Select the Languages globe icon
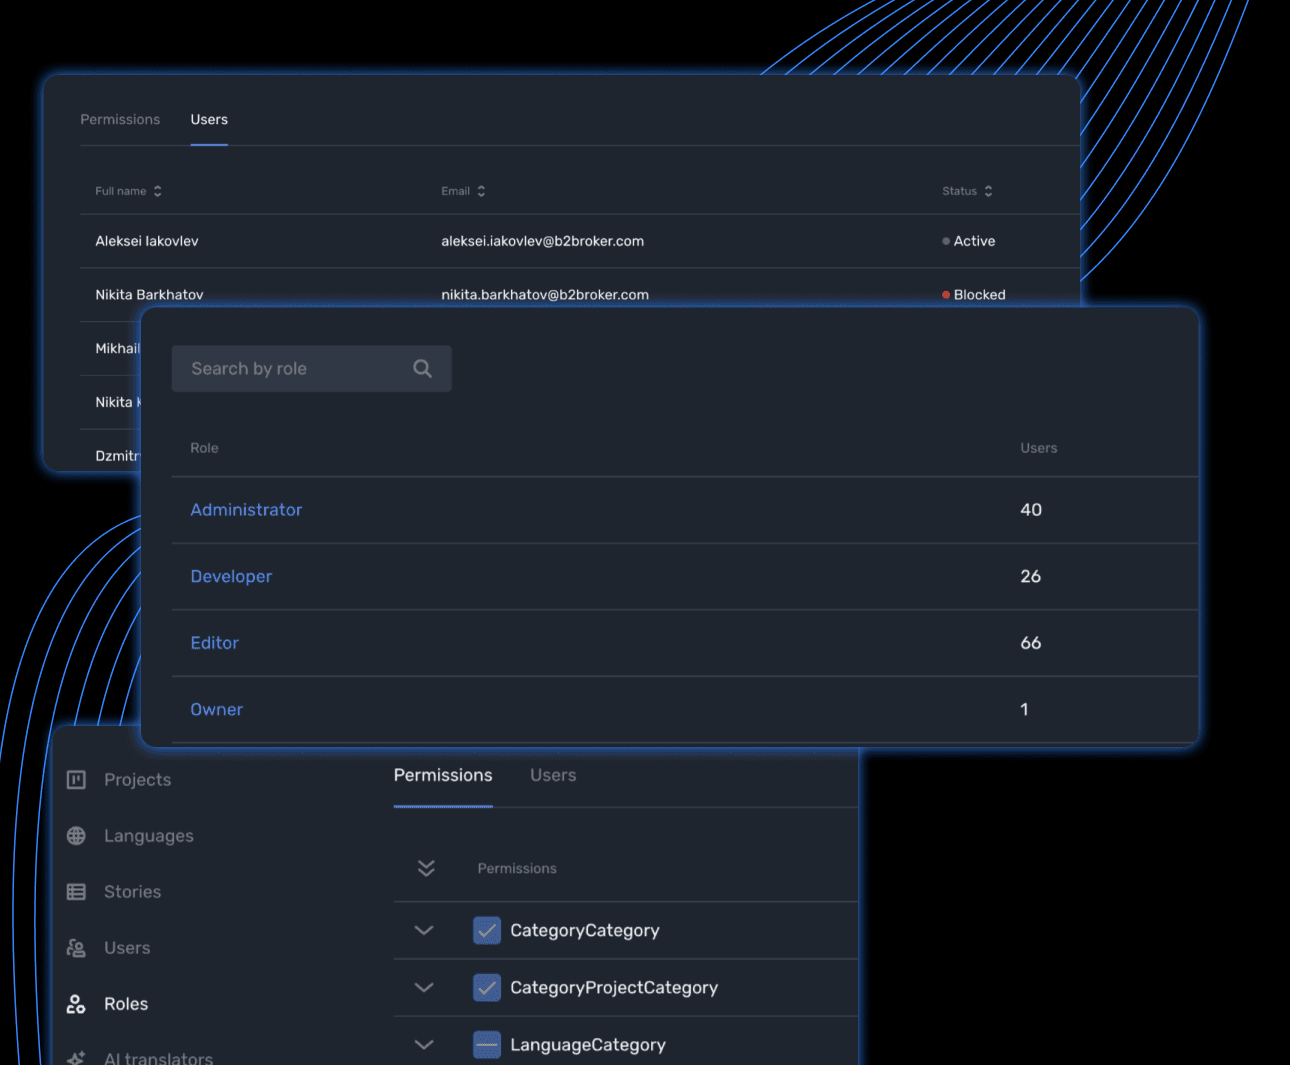 tap(76, 835)
